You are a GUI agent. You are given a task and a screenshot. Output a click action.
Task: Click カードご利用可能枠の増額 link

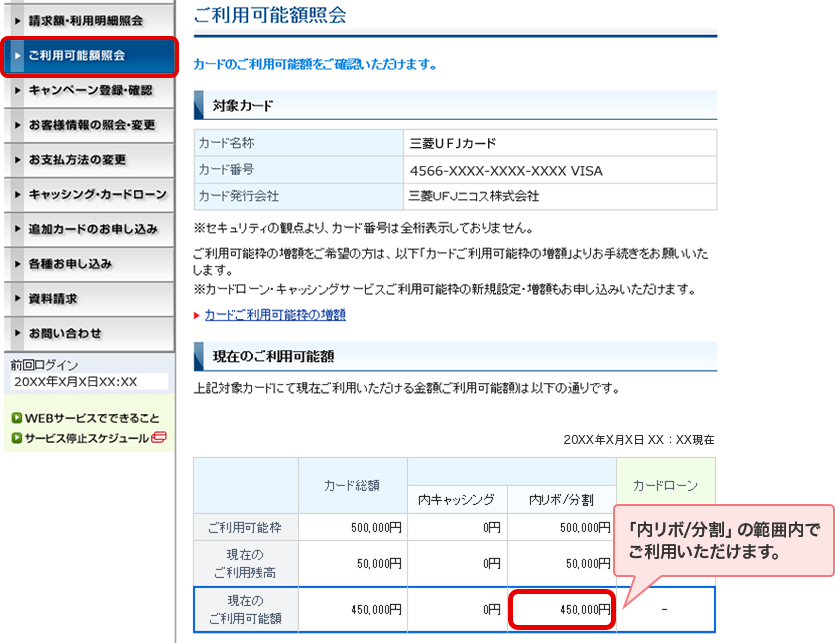tap(275, 314)
